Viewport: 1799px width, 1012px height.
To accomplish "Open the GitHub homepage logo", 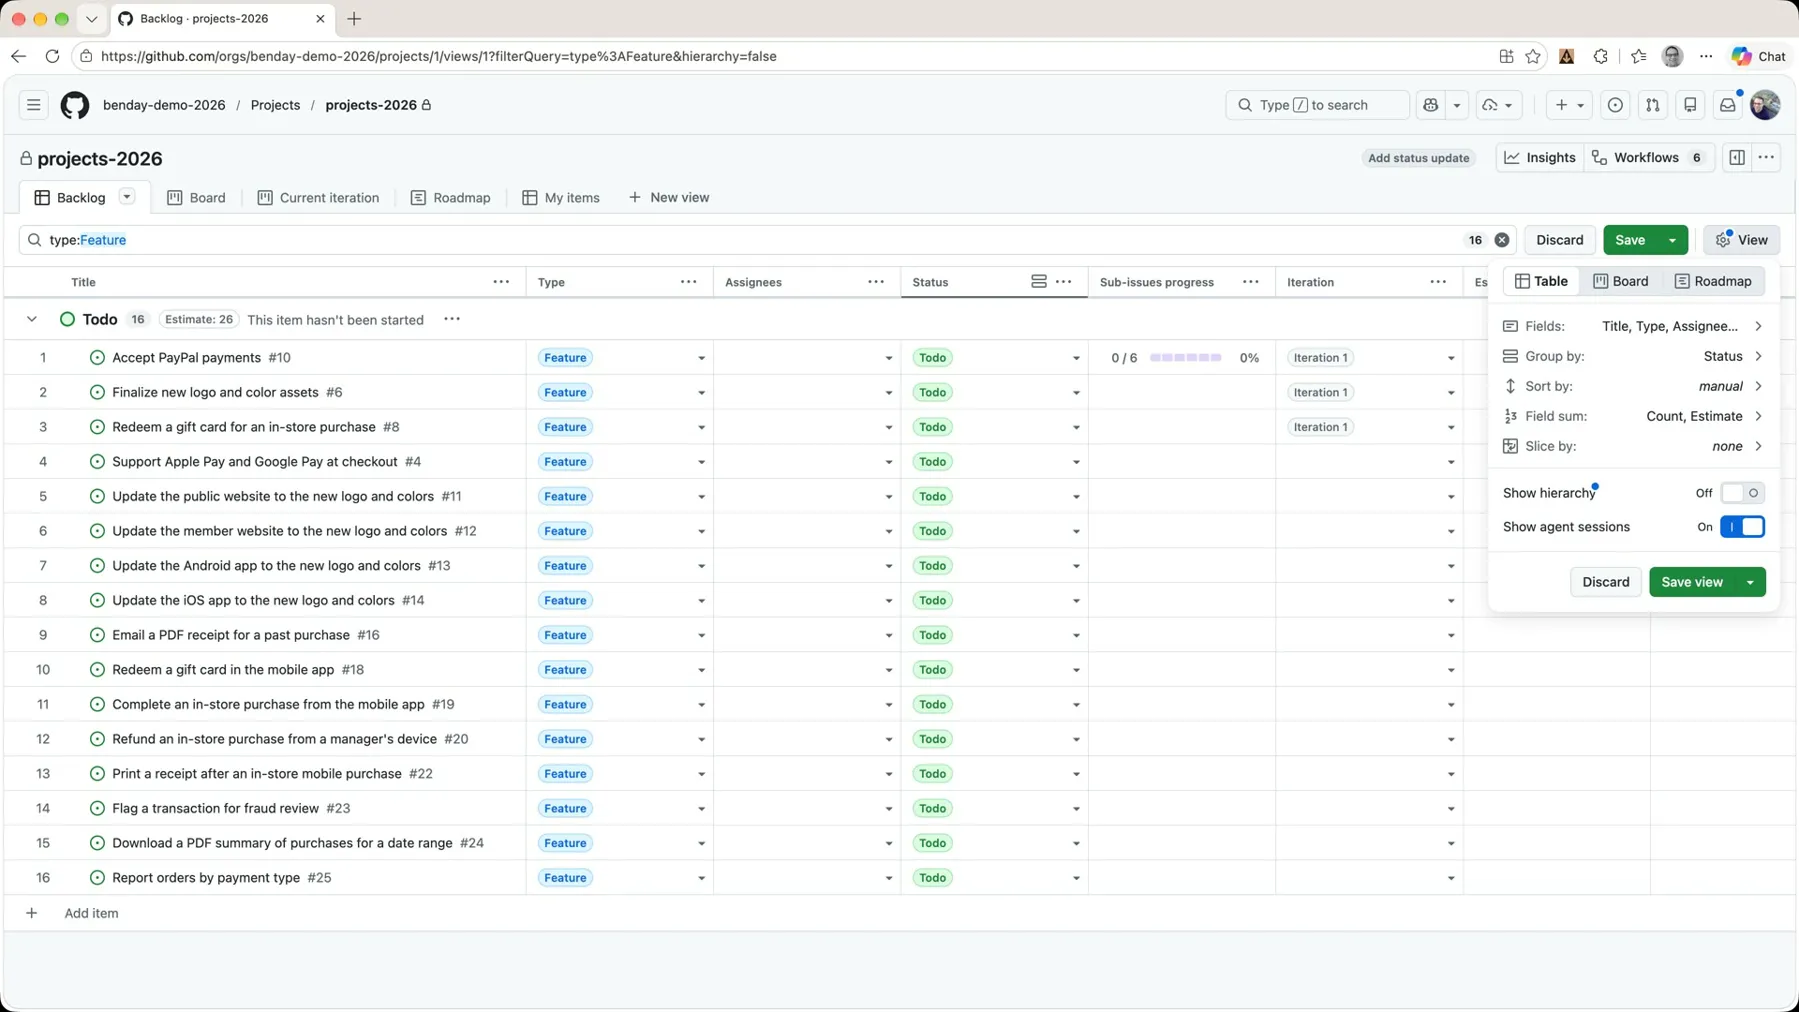I will (x=75, y=105).
